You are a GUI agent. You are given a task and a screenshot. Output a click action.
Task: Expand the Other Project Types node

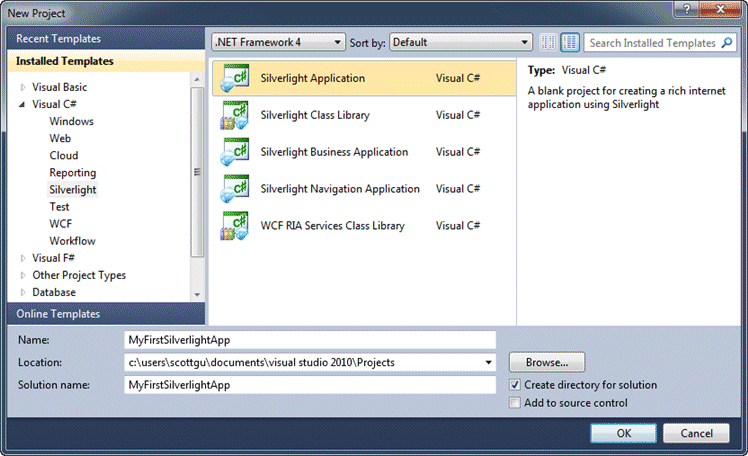[x=22, y=275]
